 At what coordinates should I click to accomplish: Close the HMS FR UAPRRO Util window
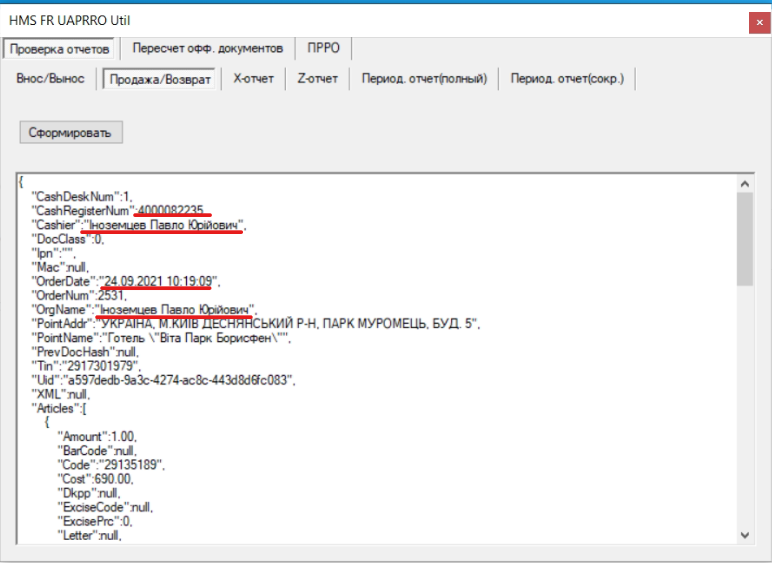[x=756, y=21]
